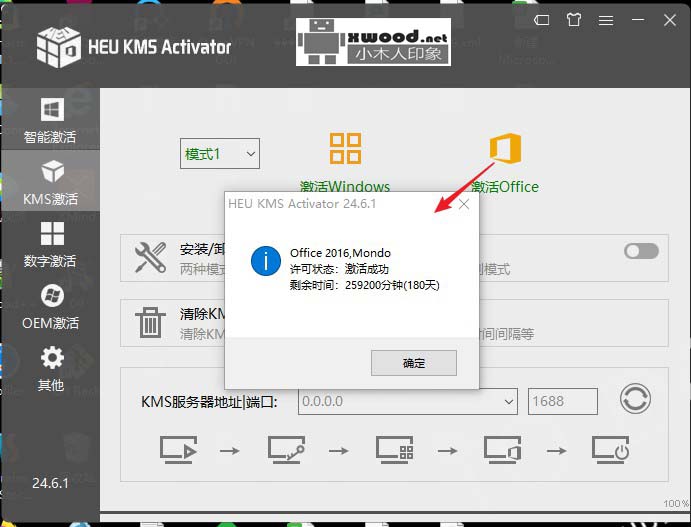
Task: Click the HEU KMS Activator cube logo
Action: 59,46
